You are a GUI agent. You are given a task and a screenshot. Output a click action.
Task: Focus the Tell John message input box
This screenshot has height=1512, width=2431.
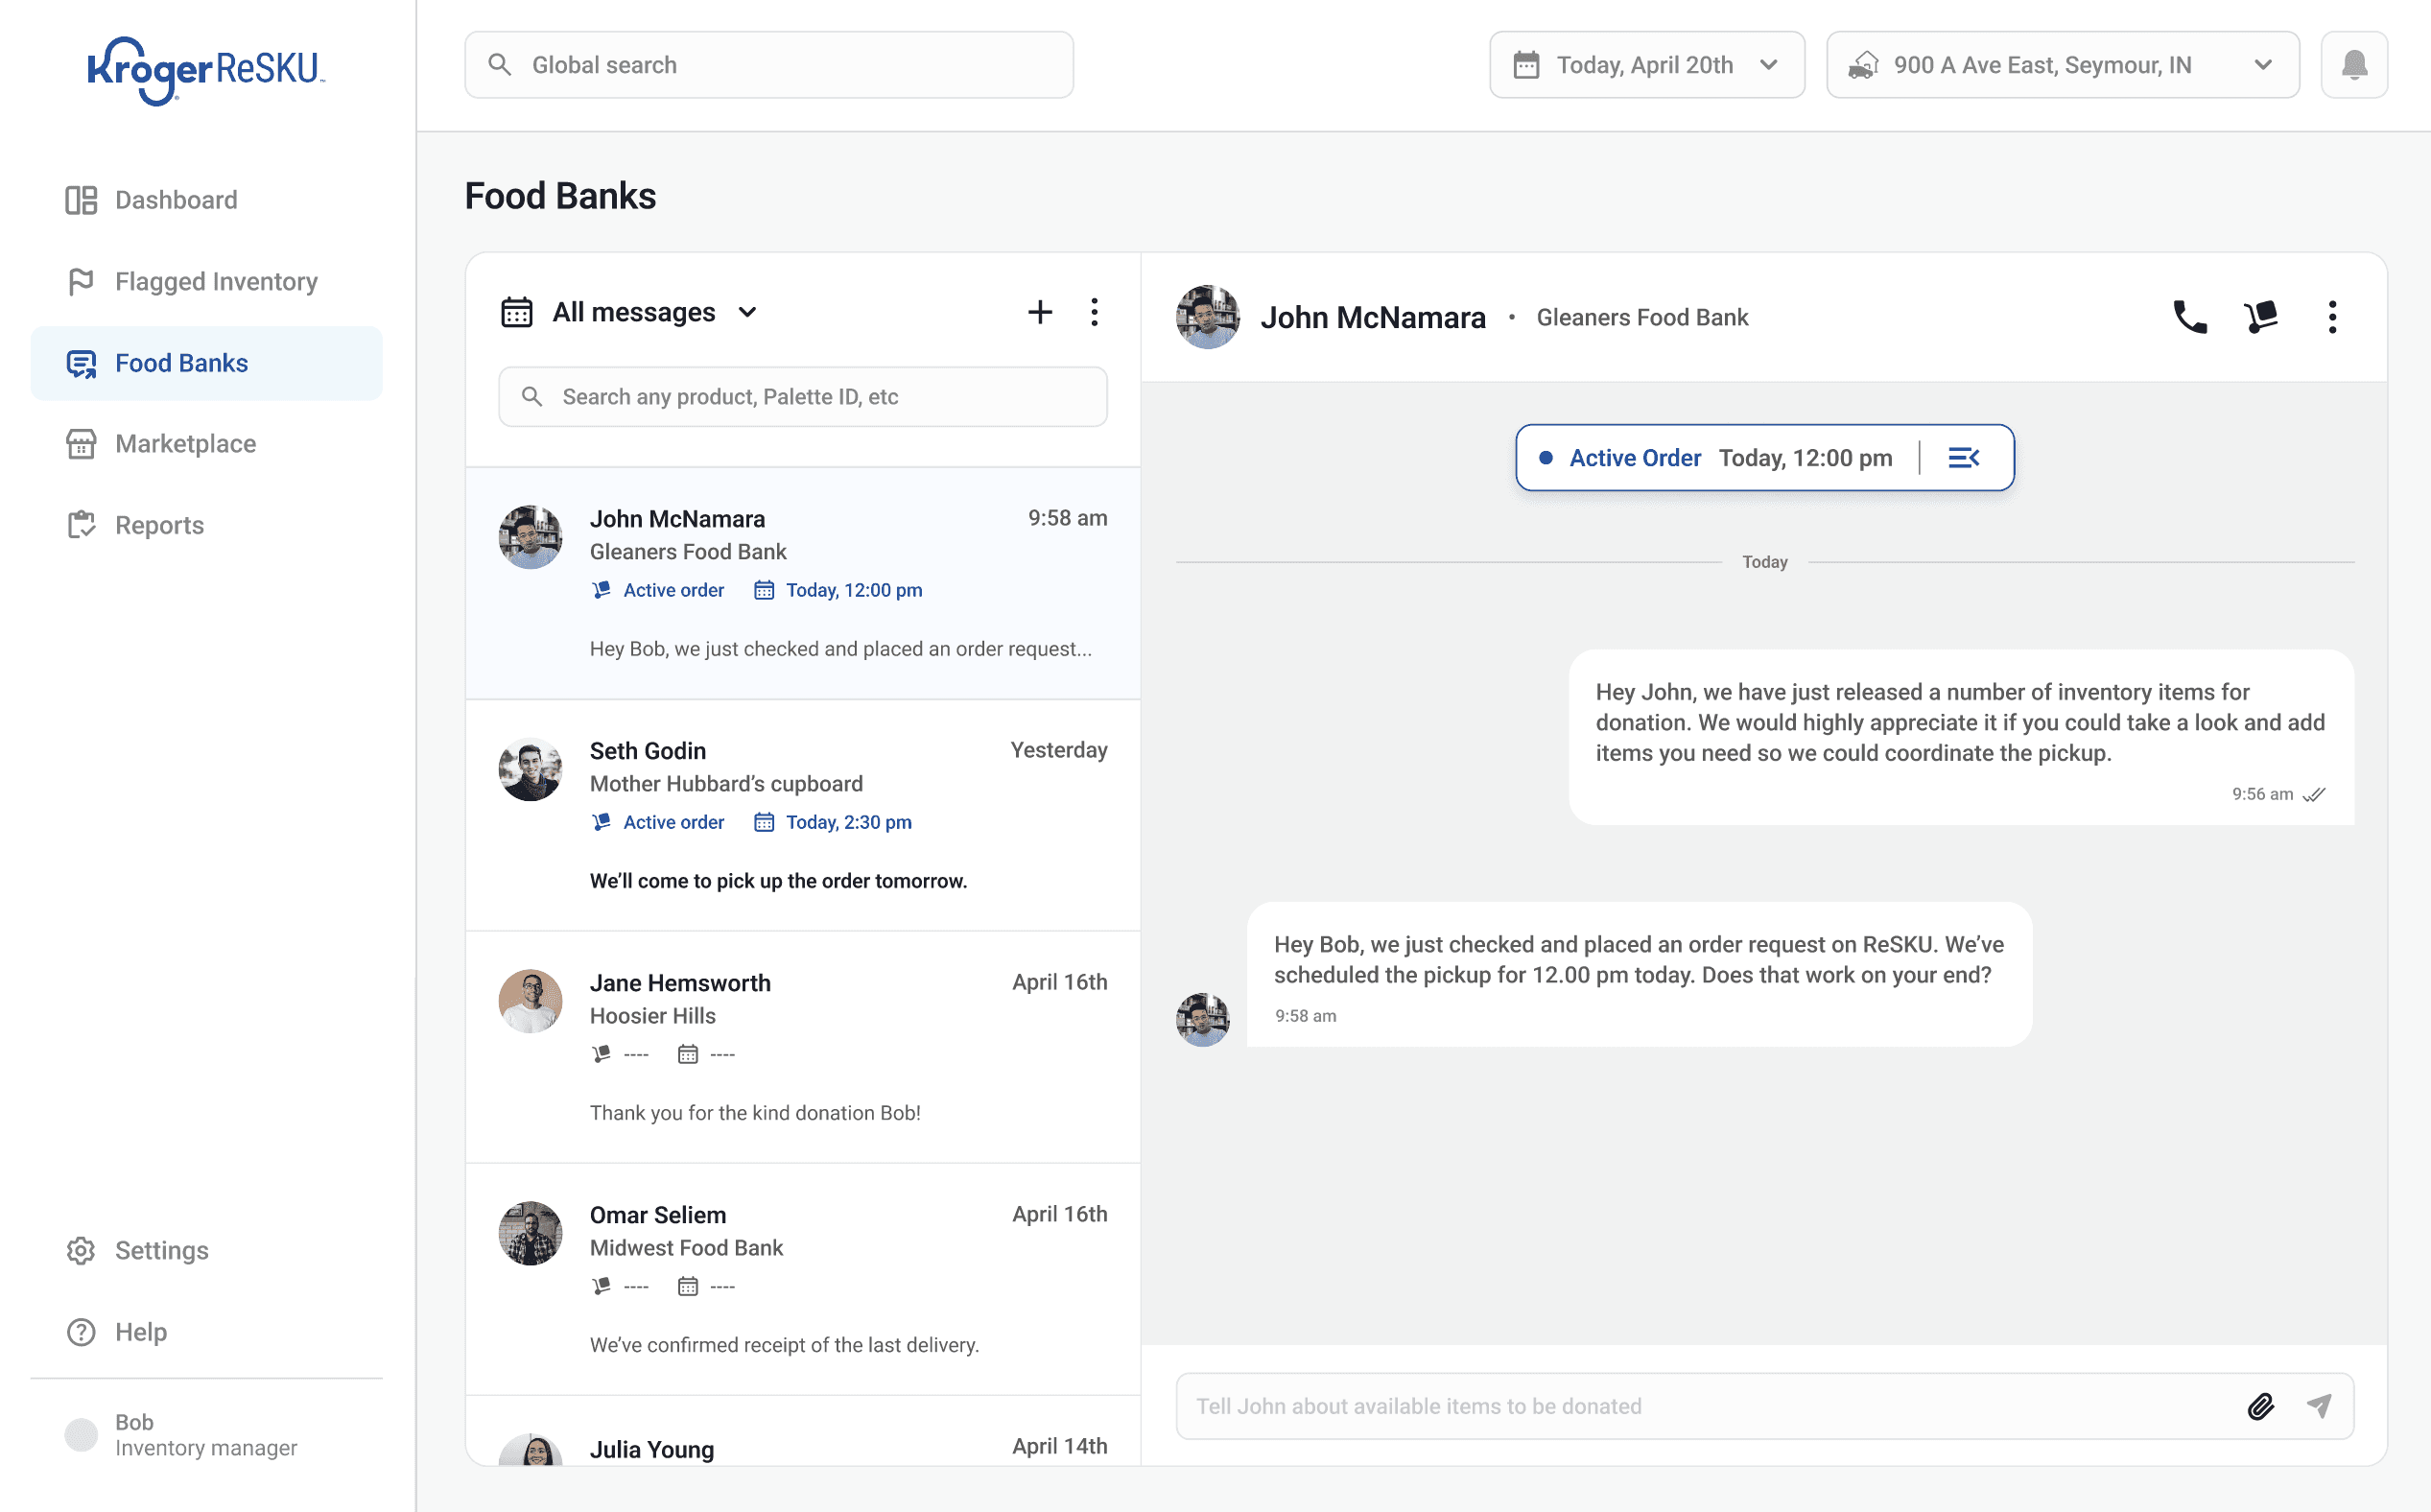pyautogui.click(x=1700, y=1406)
